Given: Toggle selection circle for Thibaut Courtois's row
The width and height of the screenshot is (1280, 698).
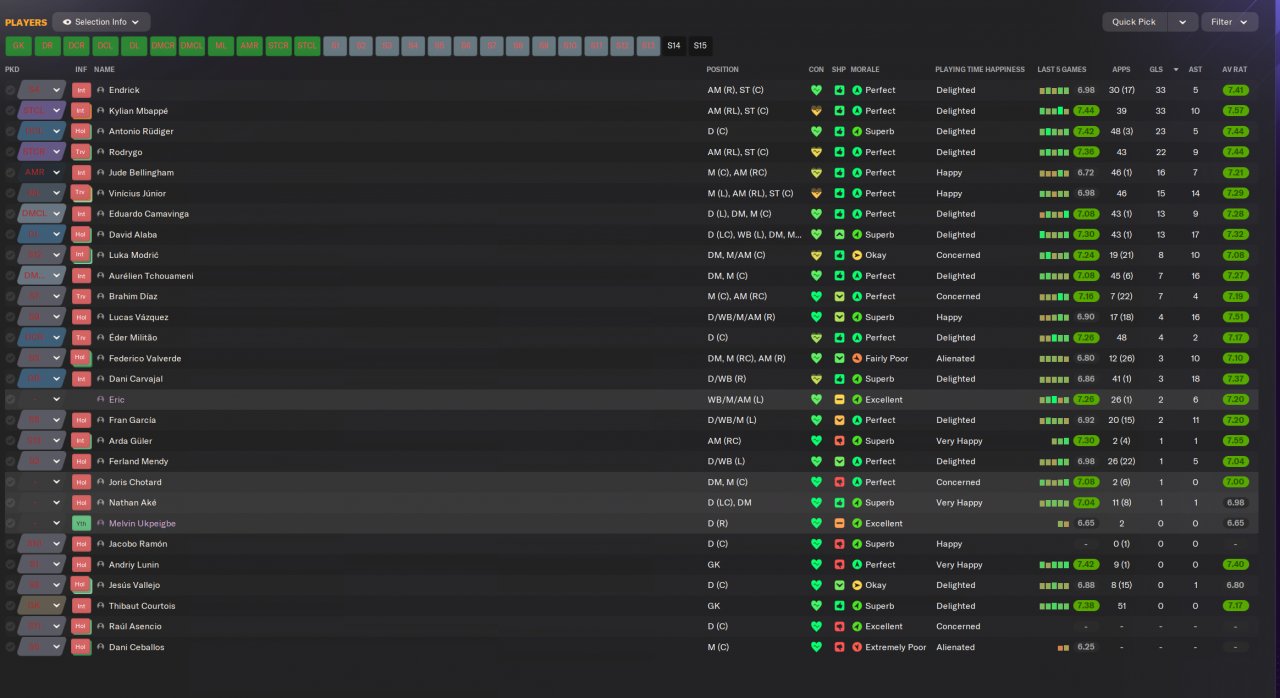Looking at the screenshot, I should tap(10, 606).
